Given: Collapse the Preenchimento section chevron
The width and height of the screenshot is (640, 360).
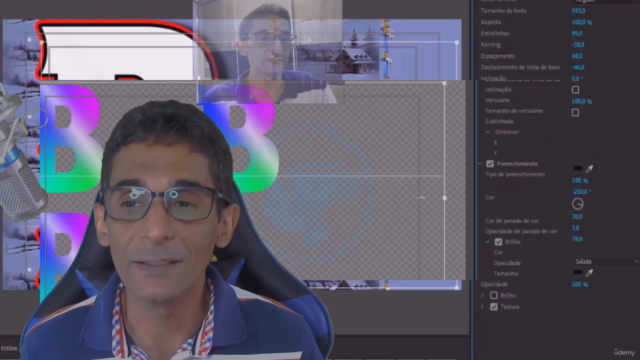Looking at the screenshot, I should point(480,164).
